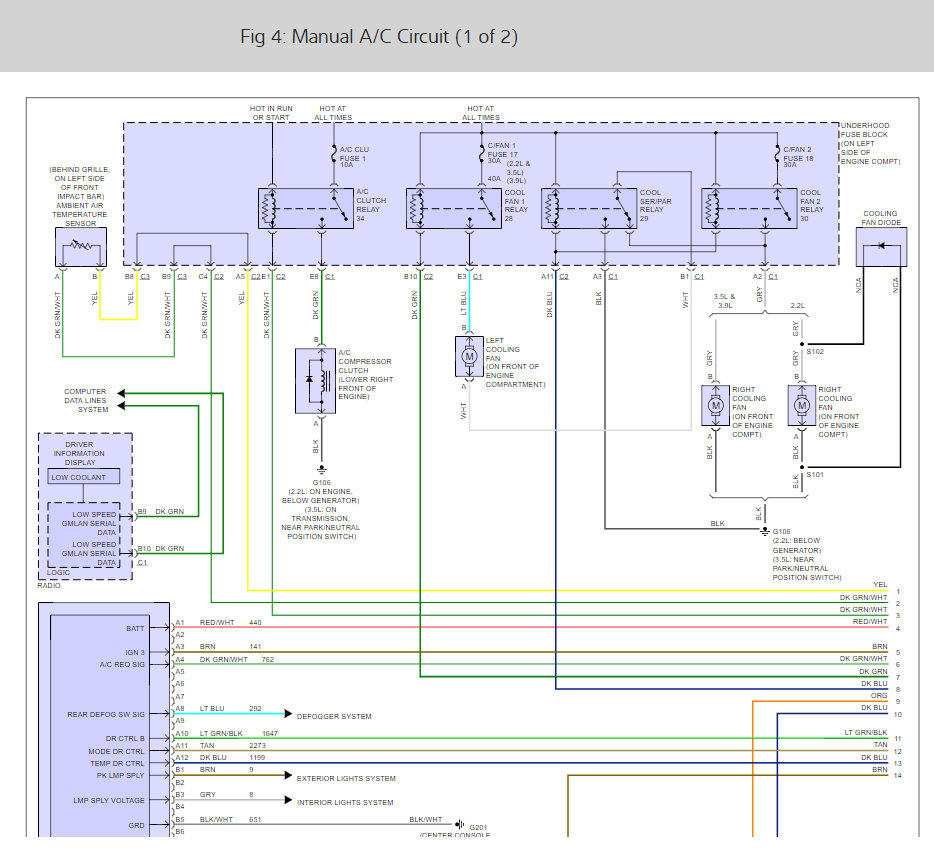Click the E8 C1 connector label
This screenshot has width=934, height=852.
tap(322, 276)
